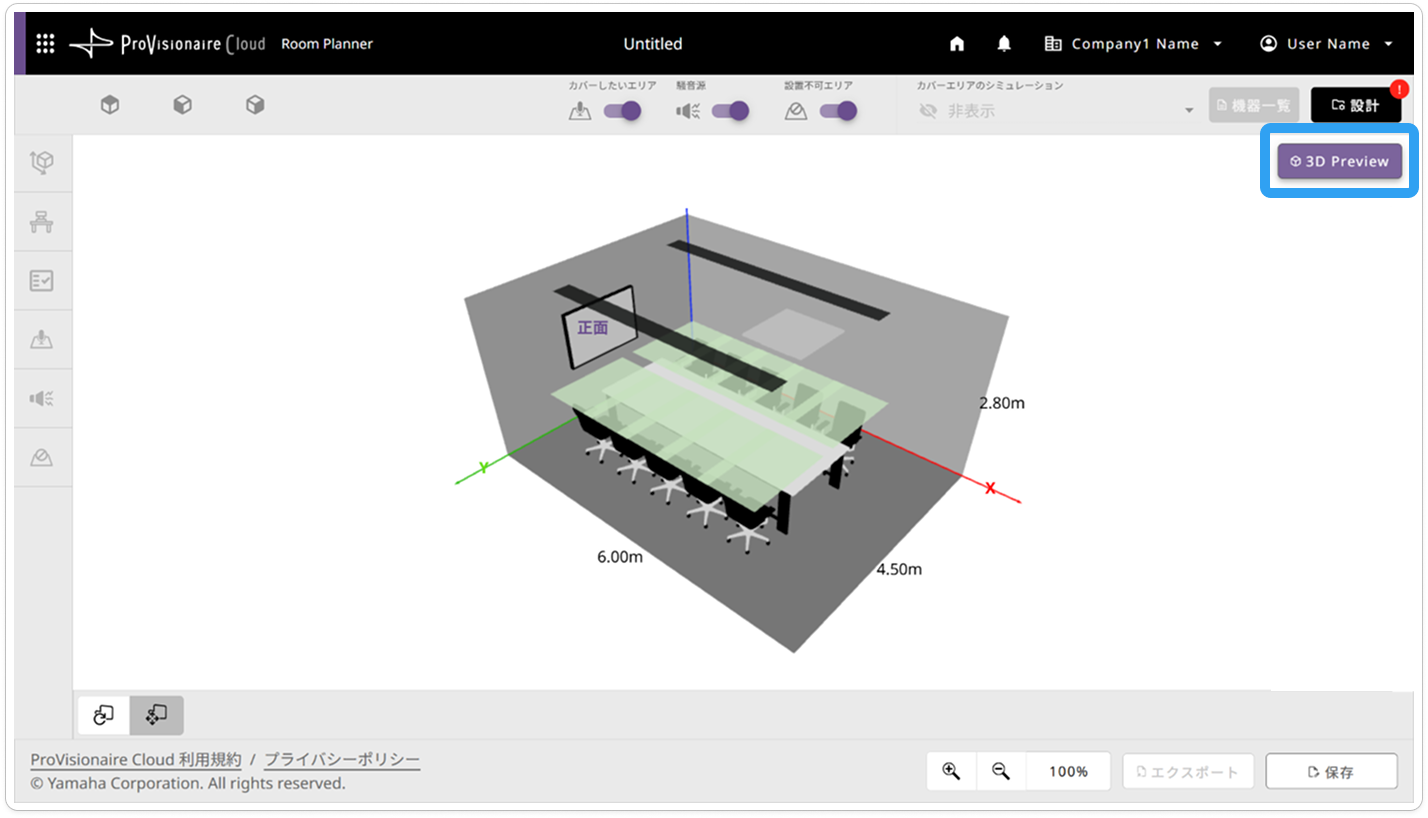Click the 3D Preview button
The height and width of the screenshot is (818, 1428).
[1339, 161]
